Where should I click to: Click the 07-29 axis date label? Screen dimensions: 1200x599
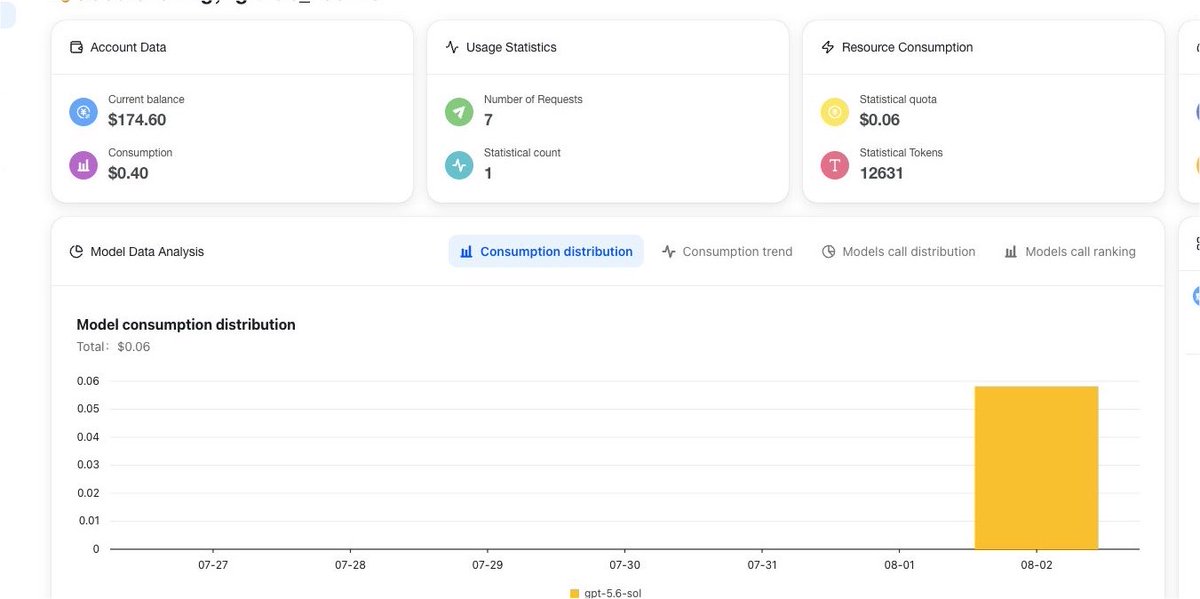coord(487,565)
